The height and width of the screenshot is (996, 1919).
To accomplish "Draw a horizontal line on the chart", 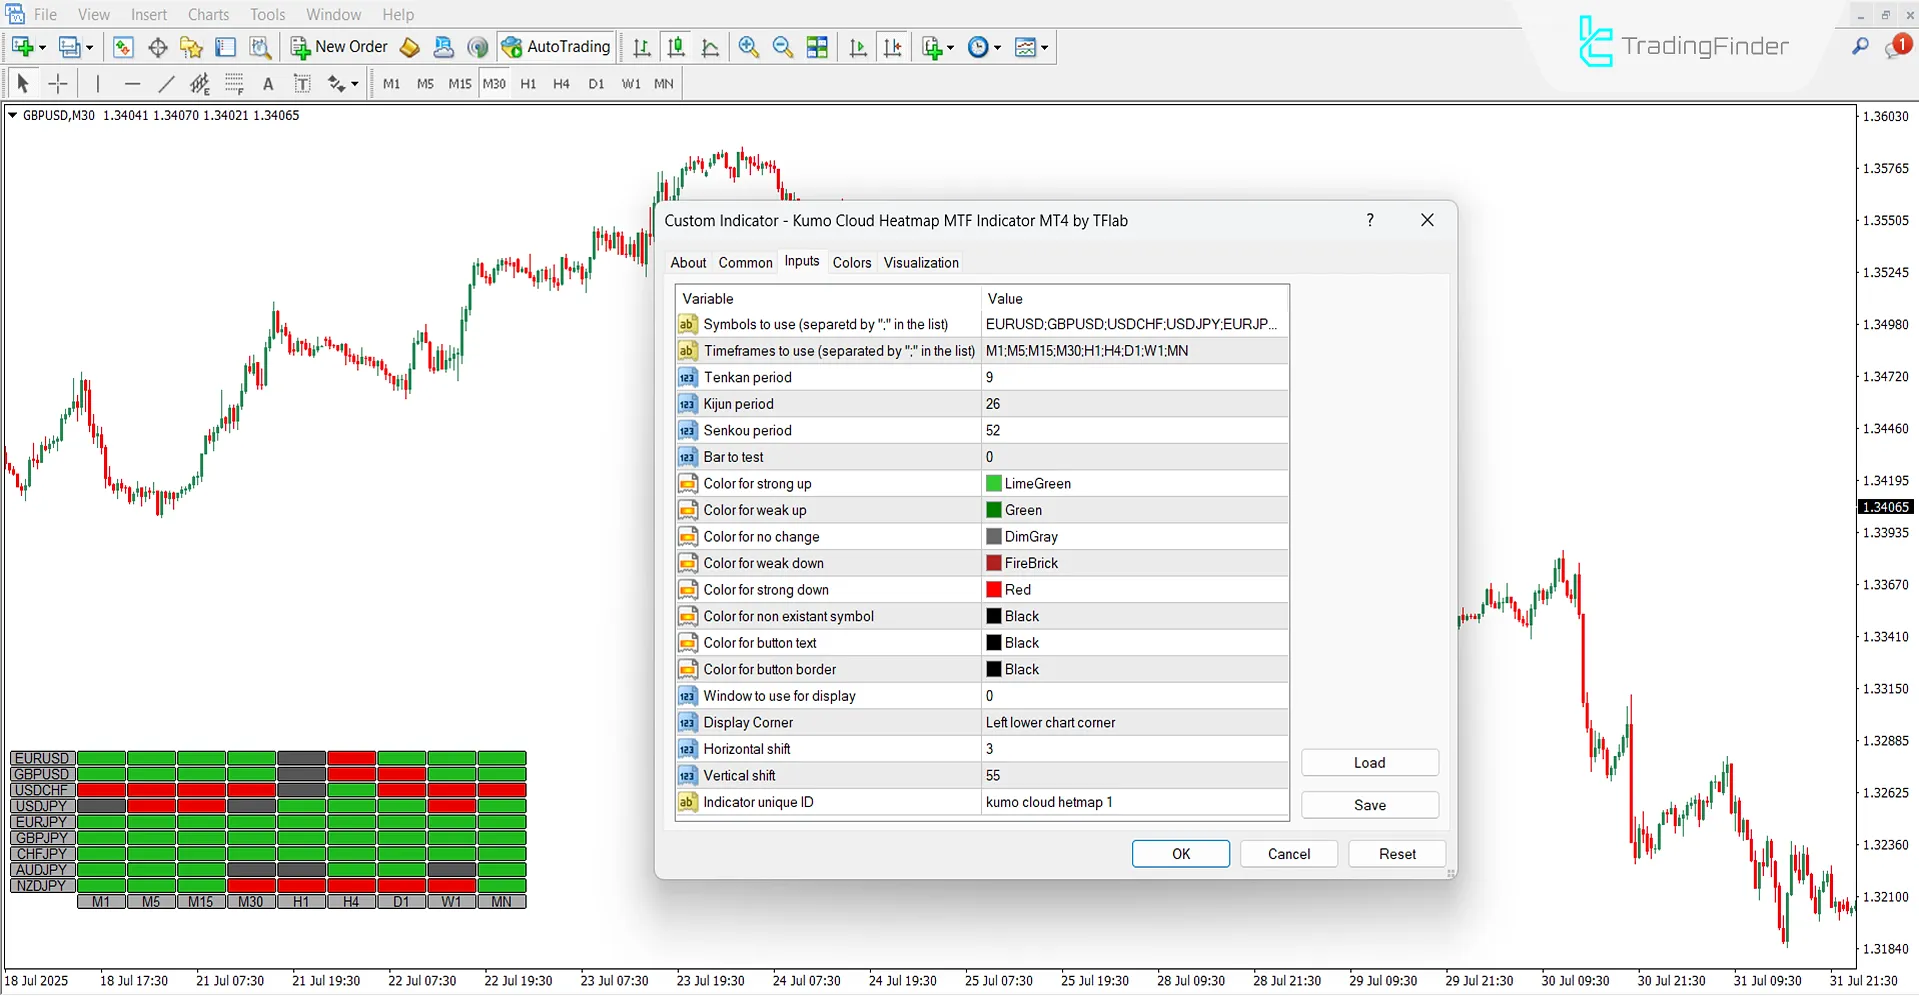I will [x=131, y=84].
